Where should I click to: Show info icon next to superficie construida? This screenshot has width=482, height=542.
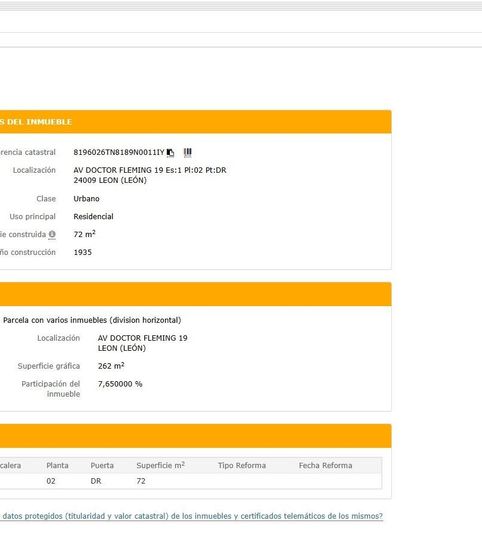[x=52, y=234]
